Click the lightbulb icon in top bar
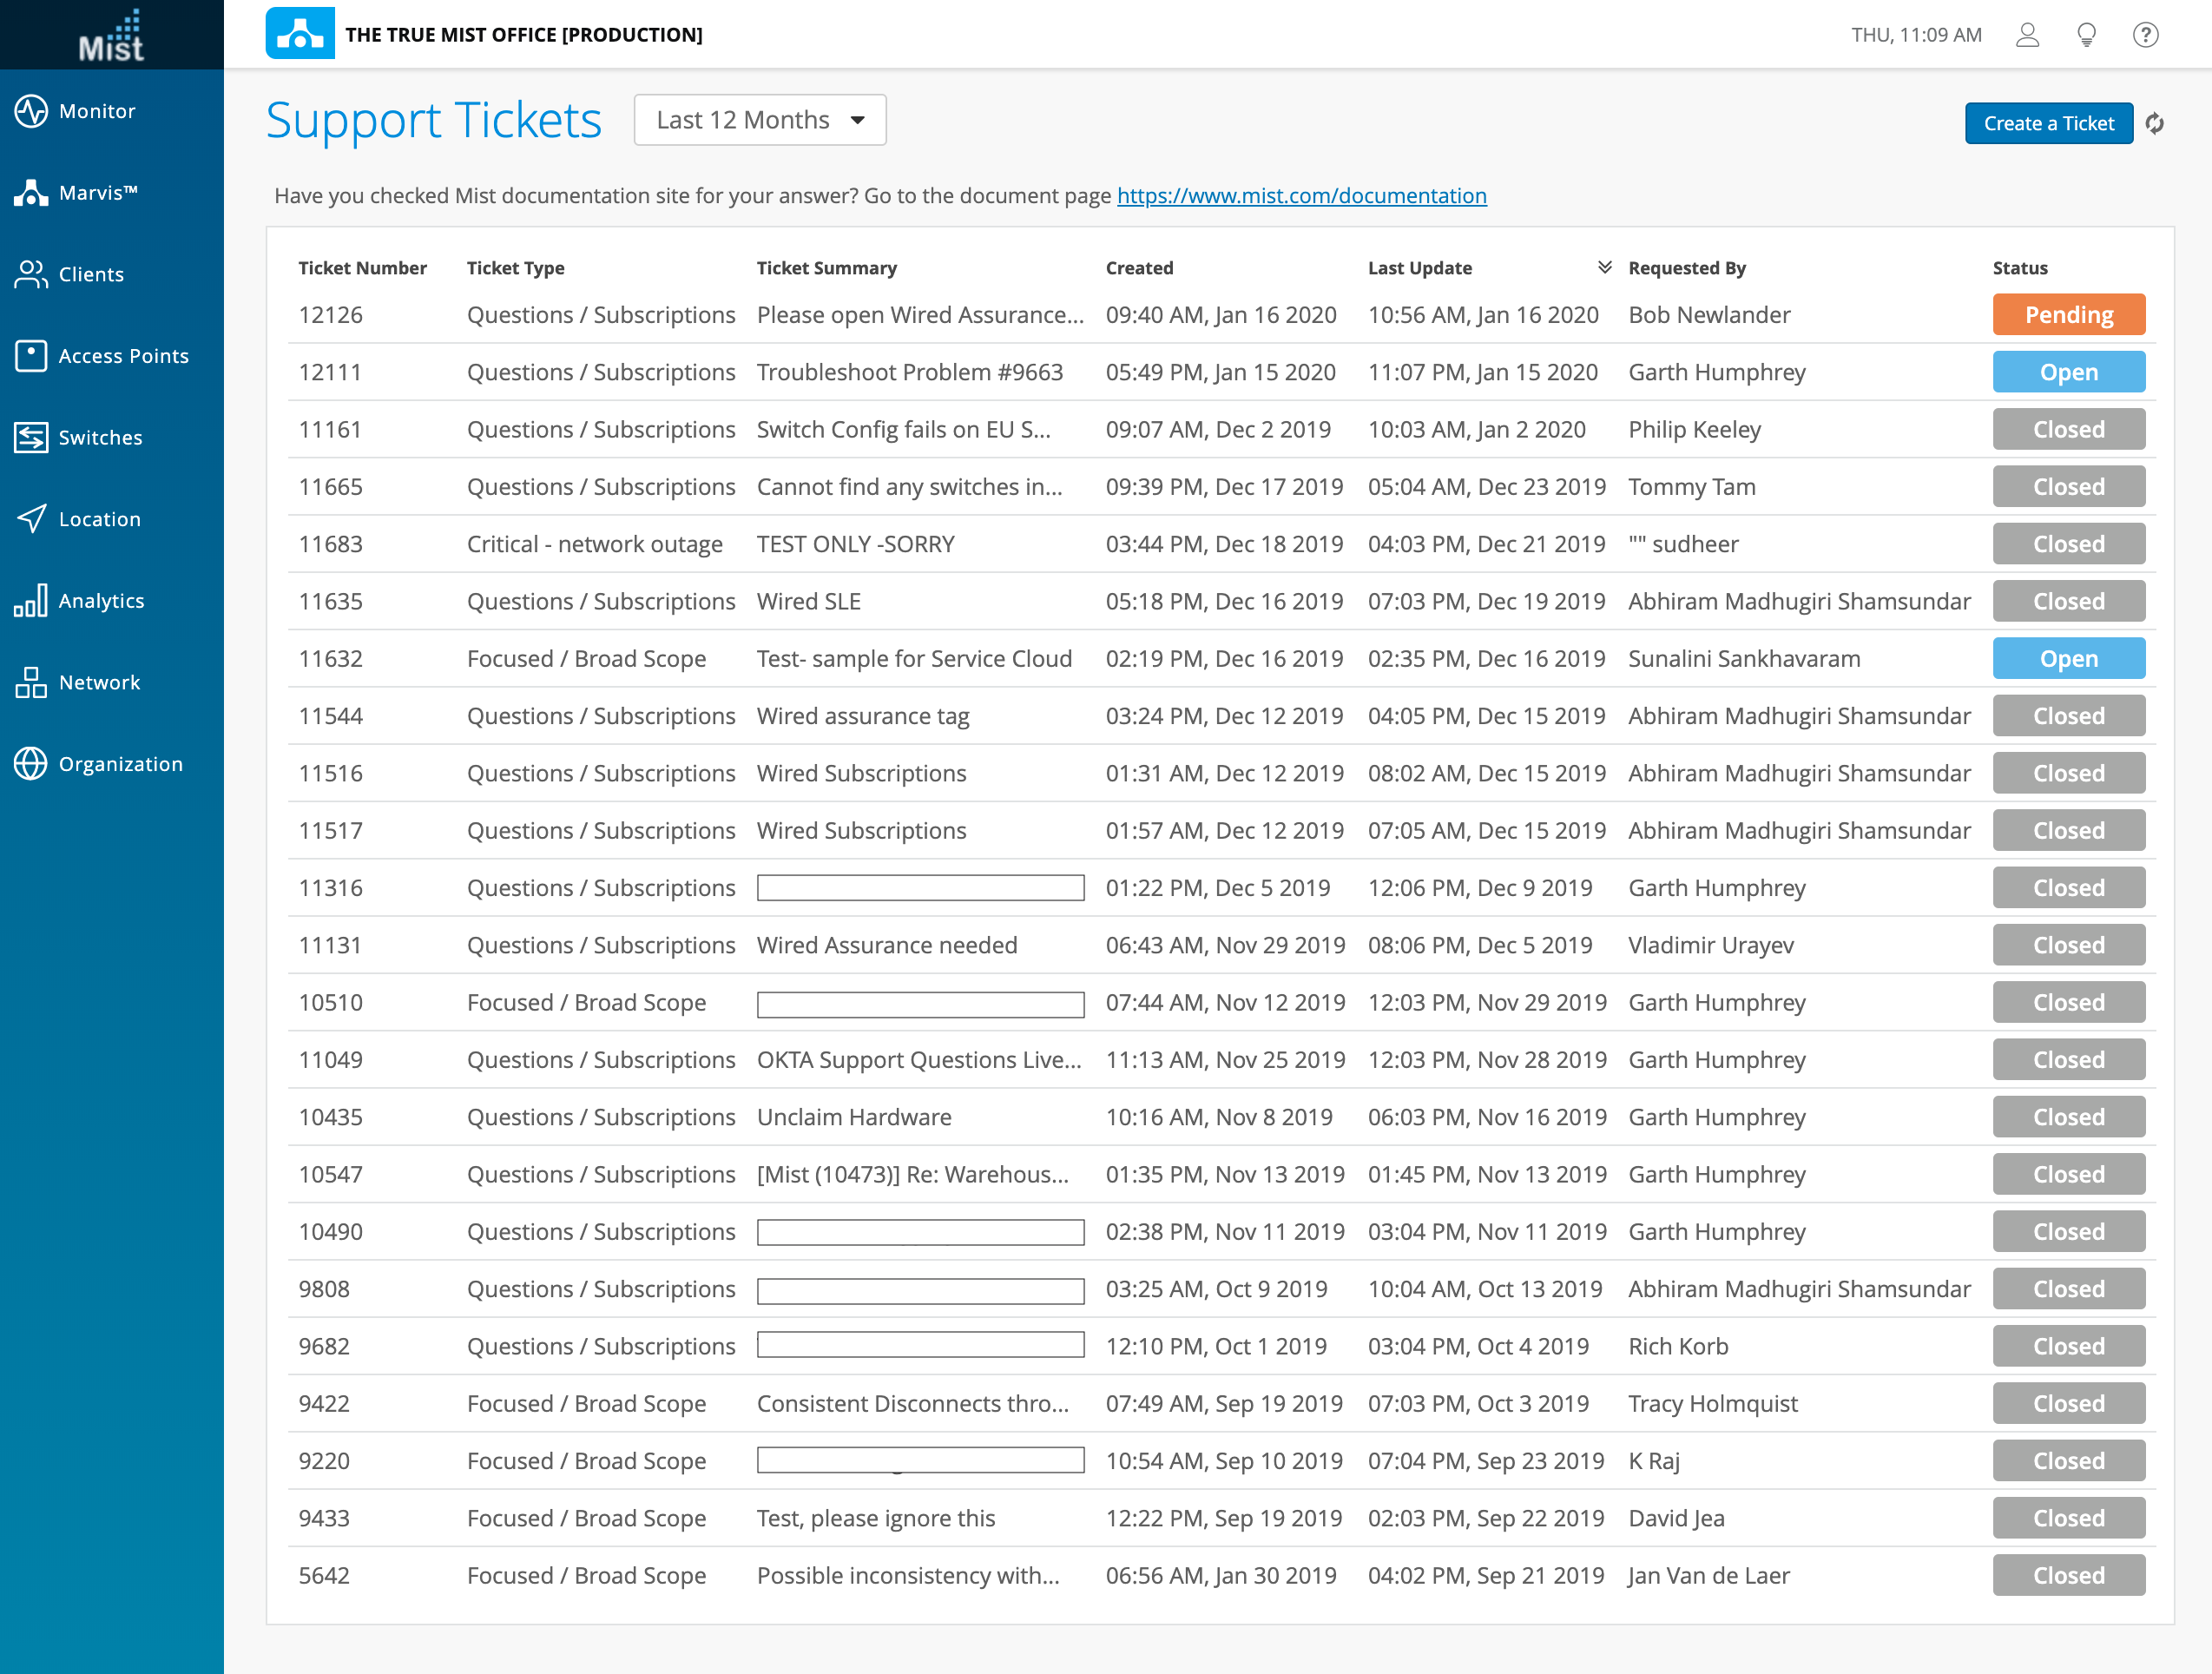Viewport: 2212px width, 1674px height. (2086, 35)
